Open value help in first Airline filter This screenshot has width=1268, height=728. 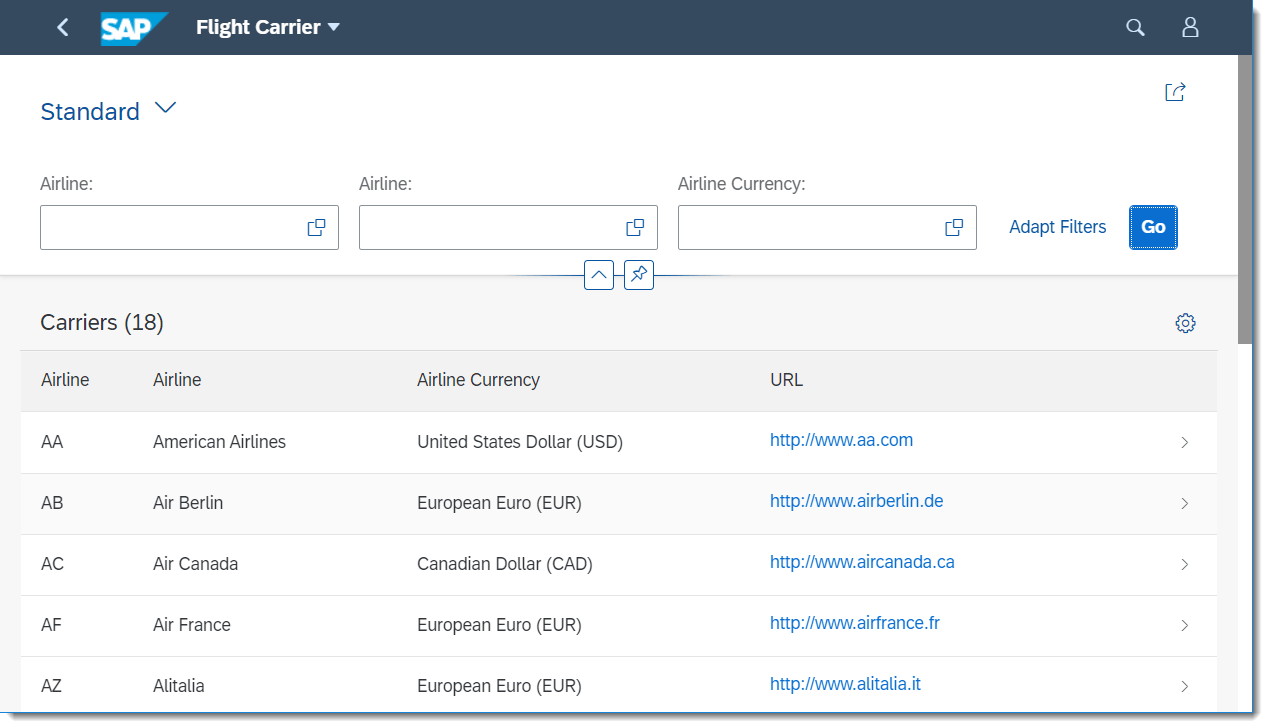[316, 228]
